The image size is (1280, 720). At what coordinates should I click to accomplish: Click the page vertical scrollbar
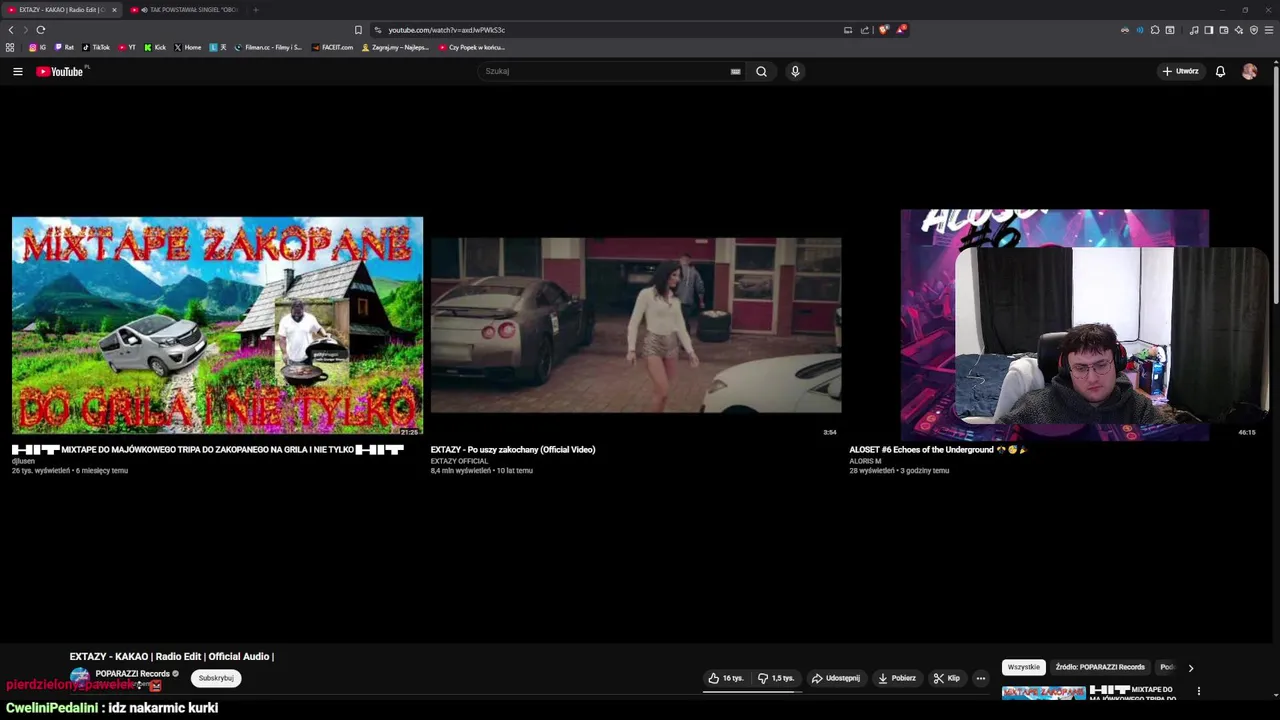pos(1276,185)
